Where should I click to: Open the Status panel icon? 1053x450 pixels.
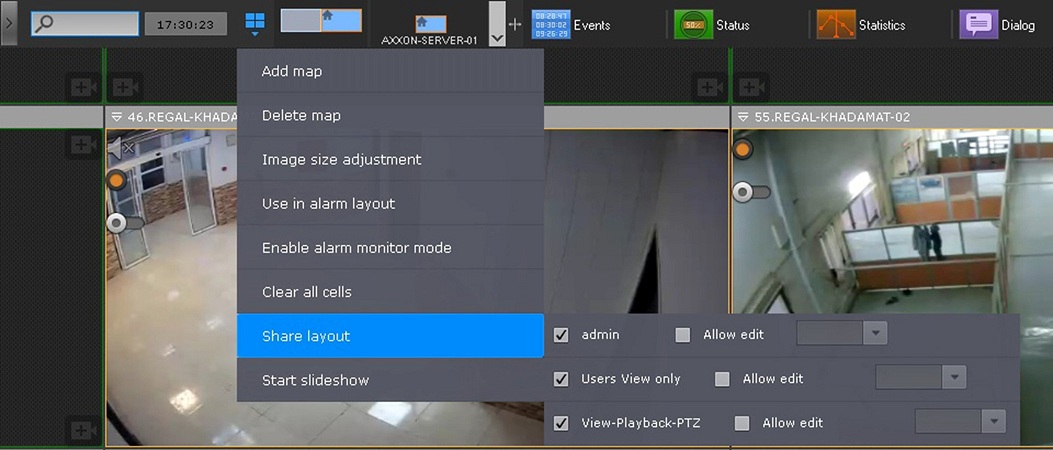[x=693, y=24]
